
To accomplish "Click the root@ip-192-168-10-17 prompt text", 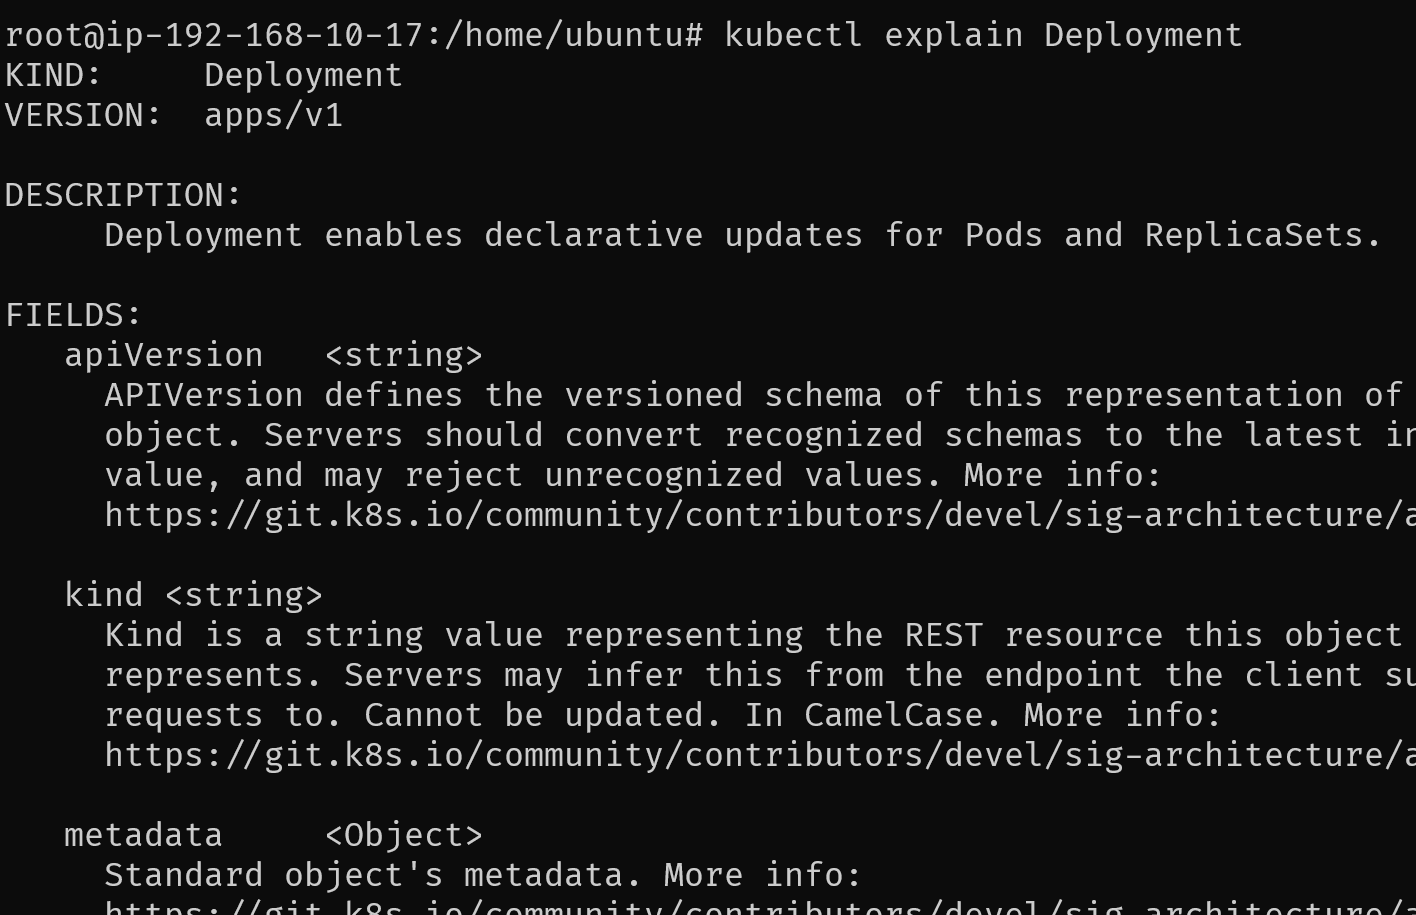I will pos(214,35).
